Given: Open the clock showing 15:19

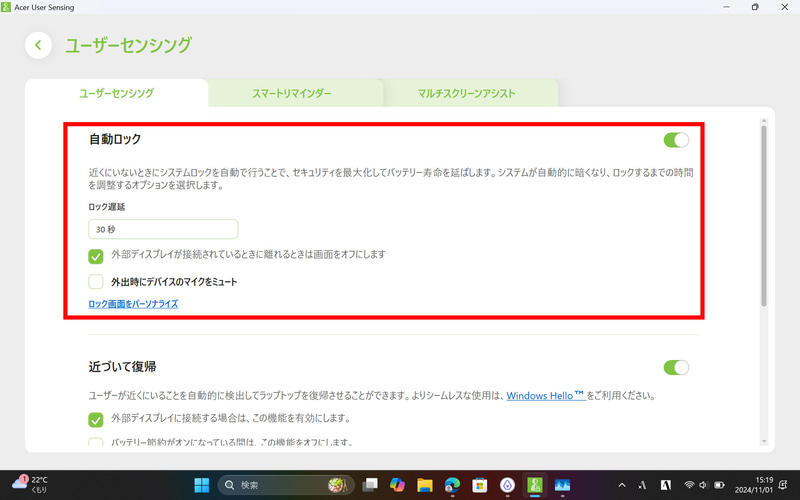Looking at the screenshot, I should click(x=754, y=485).
